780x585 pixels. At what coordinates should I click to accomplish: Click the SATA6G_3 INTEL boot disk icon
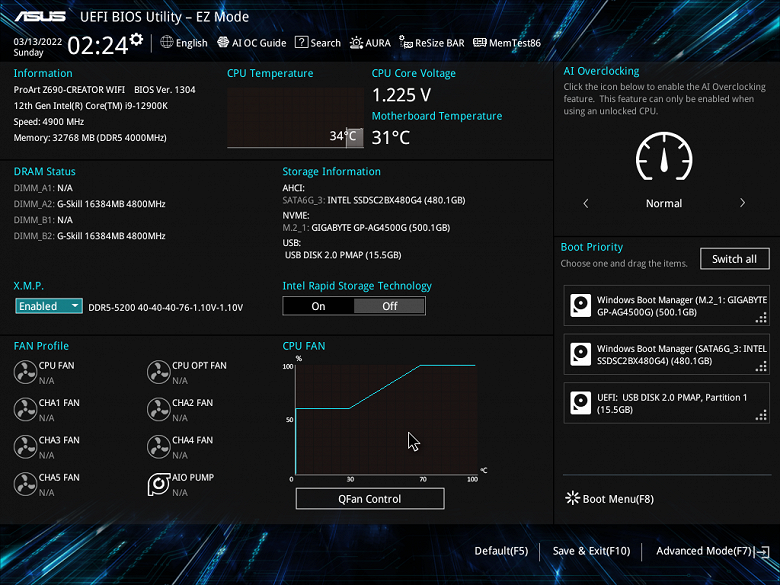pos(581,354)
